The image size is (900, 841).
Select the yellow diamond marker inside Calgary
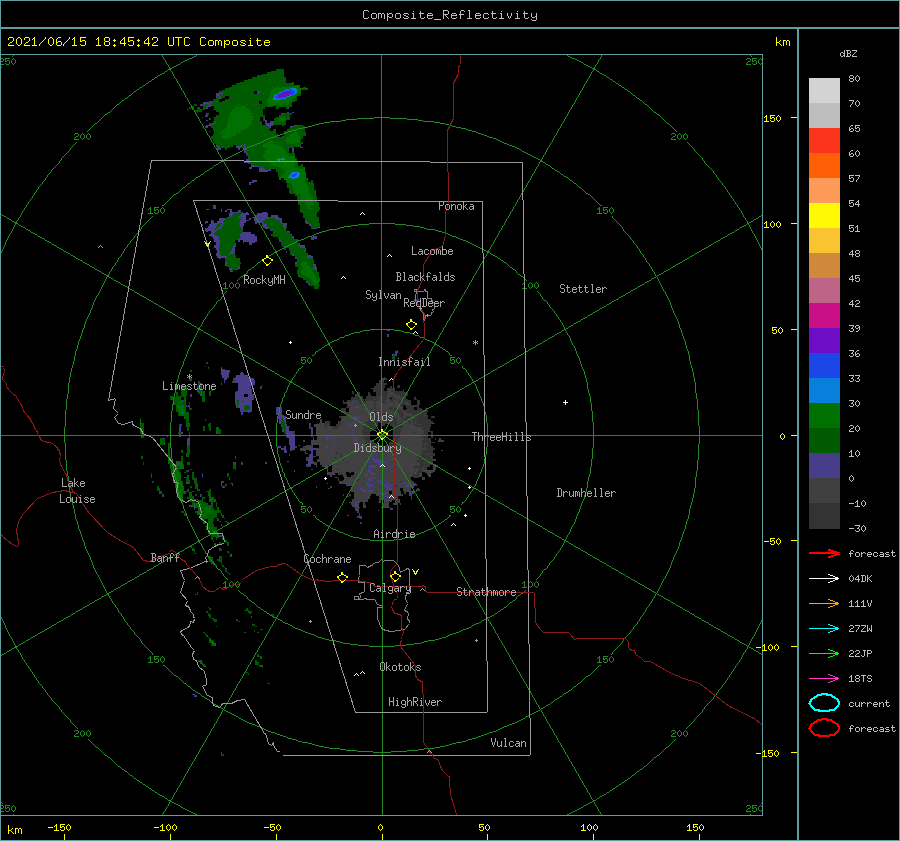click(395, 576)
